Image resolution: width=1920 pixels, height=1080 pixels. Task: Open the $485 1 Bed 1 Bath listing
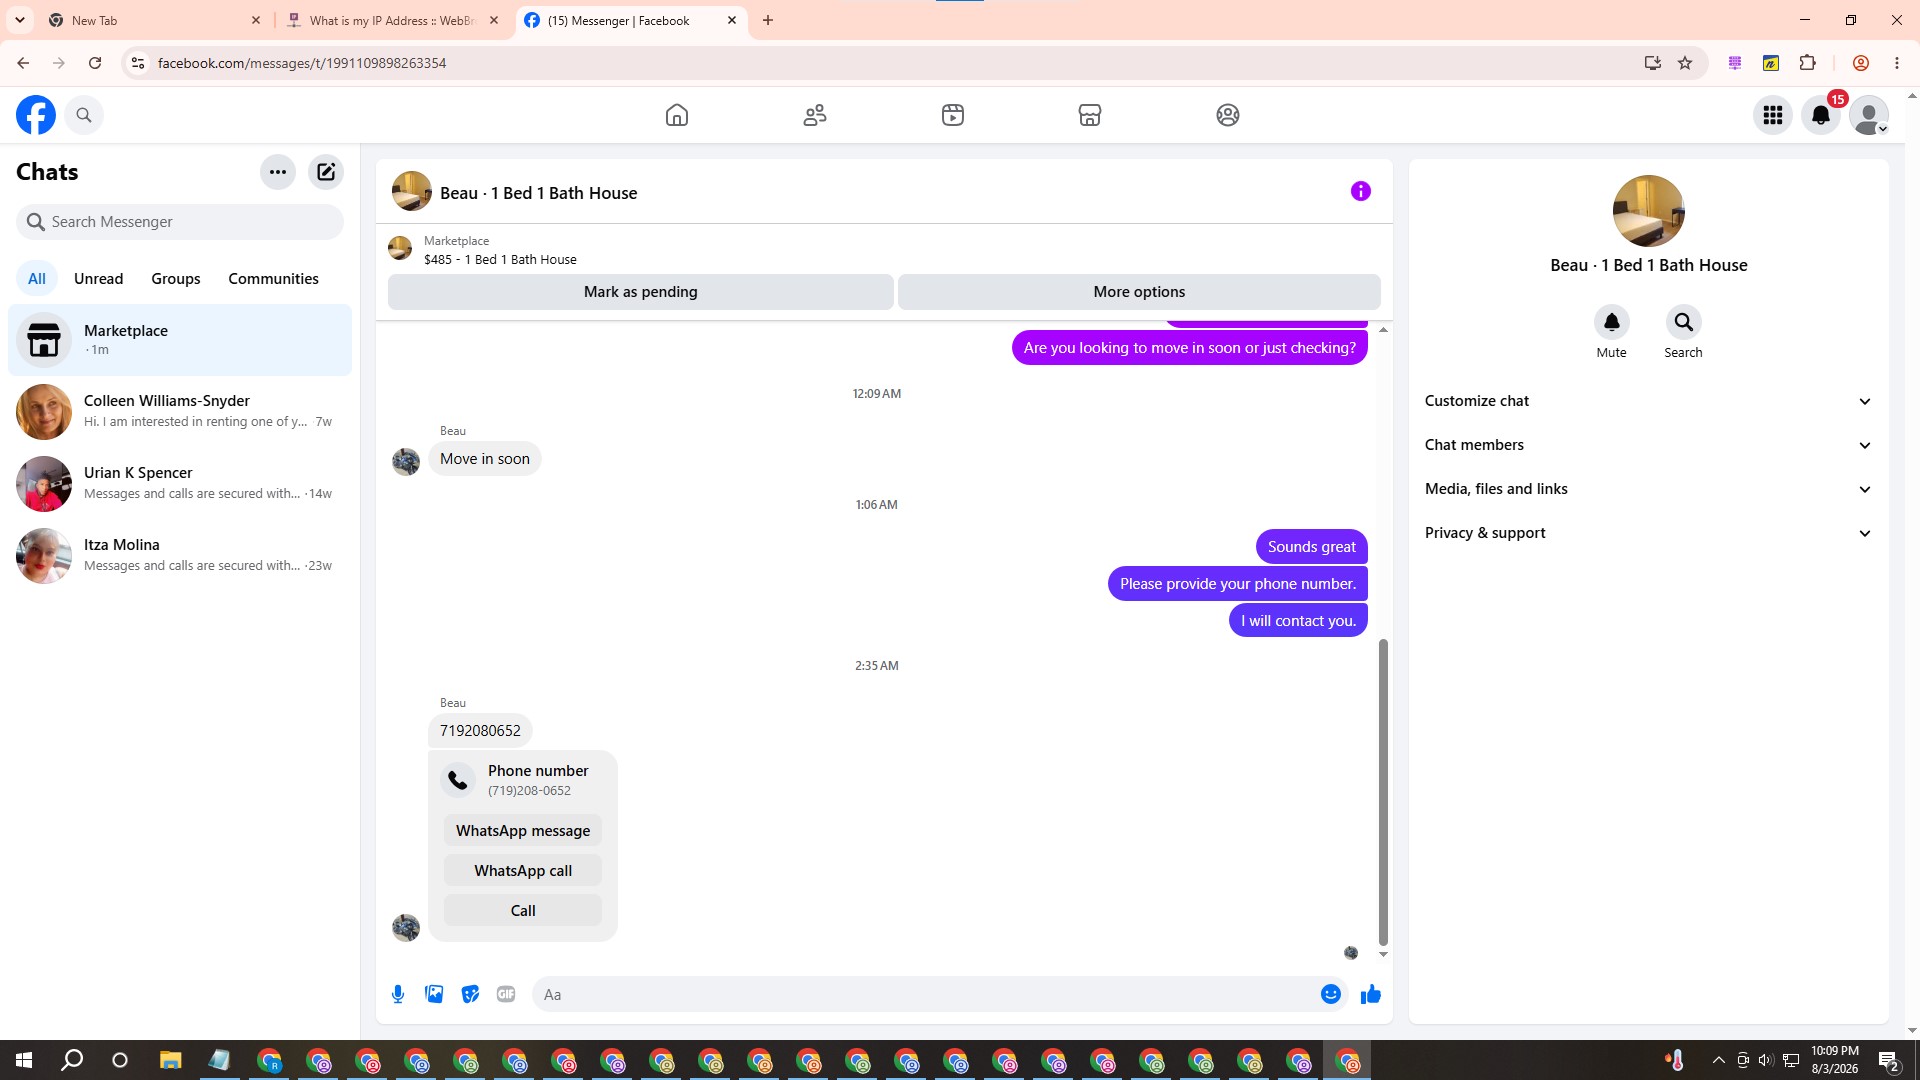[x=500, y=259]
